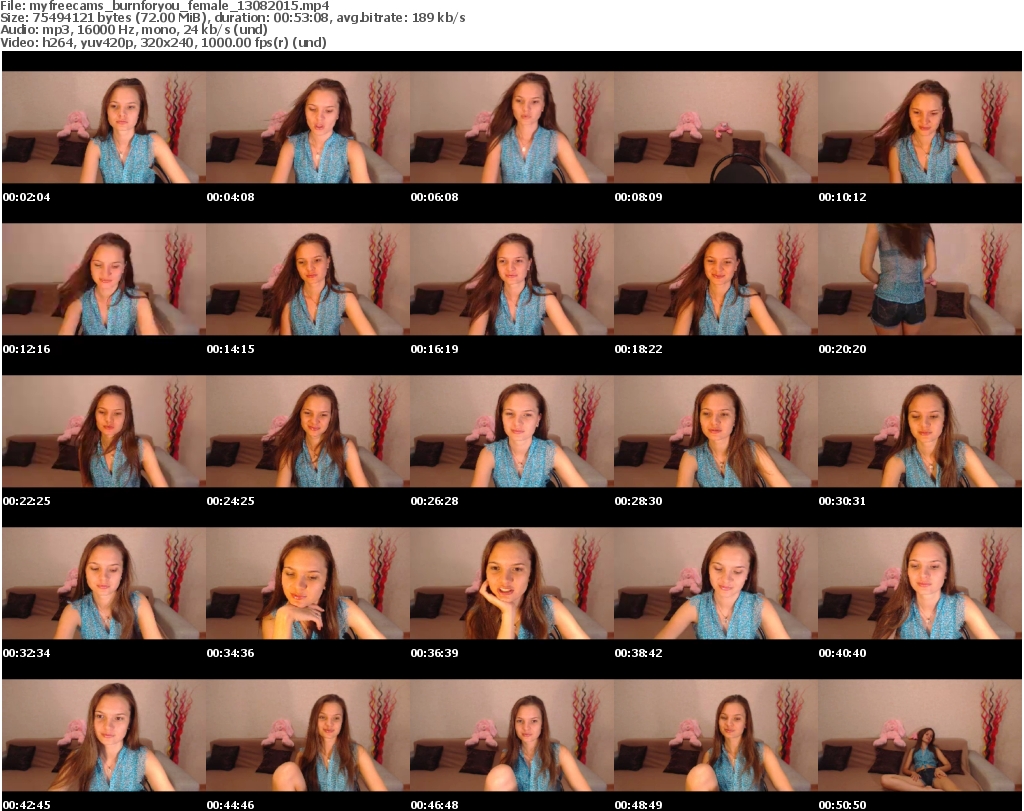Click the thumbnail at 00:34:36

[308, 584]
